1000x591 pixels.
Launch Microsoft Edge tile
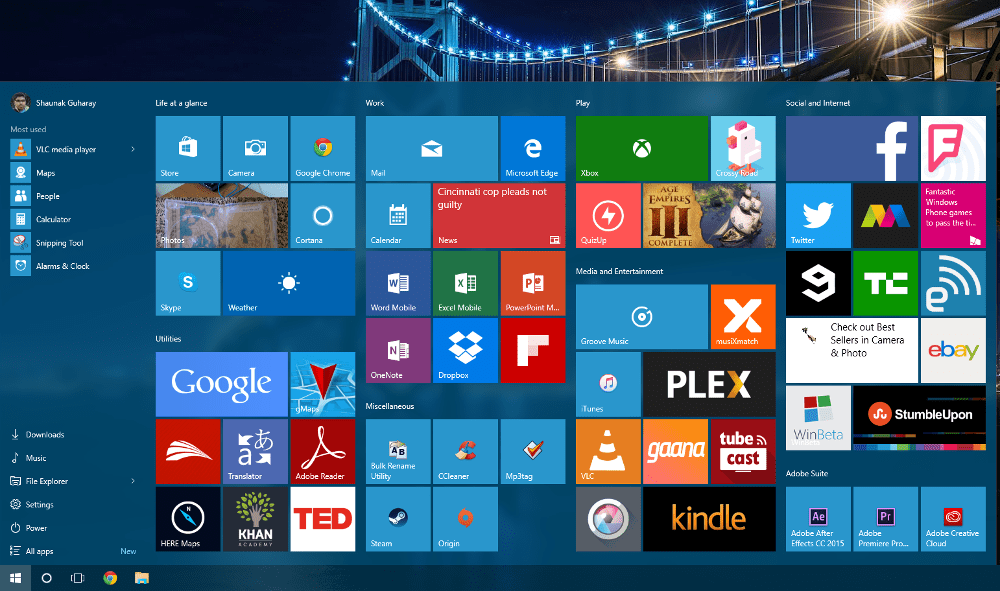[x=533, y=149]
